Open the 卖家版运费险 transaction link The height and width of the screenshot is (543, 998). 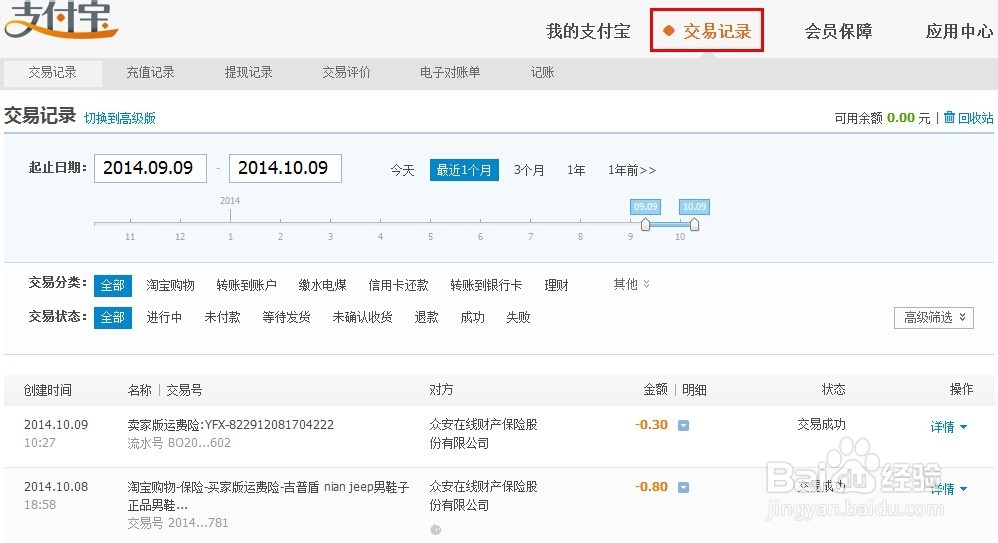[x=230, y=424]
